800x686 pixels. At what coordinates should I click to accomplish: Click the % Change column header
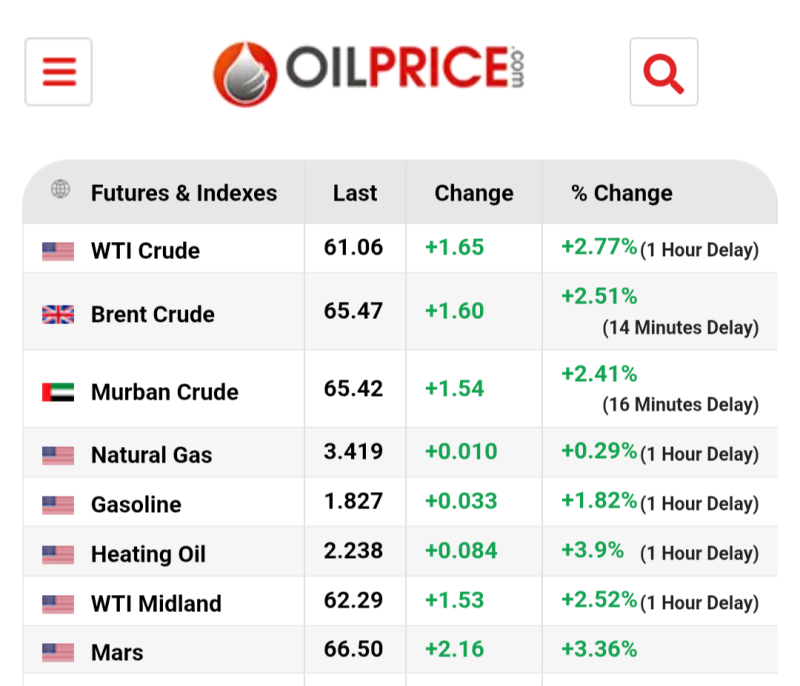[x=622, y=193]
